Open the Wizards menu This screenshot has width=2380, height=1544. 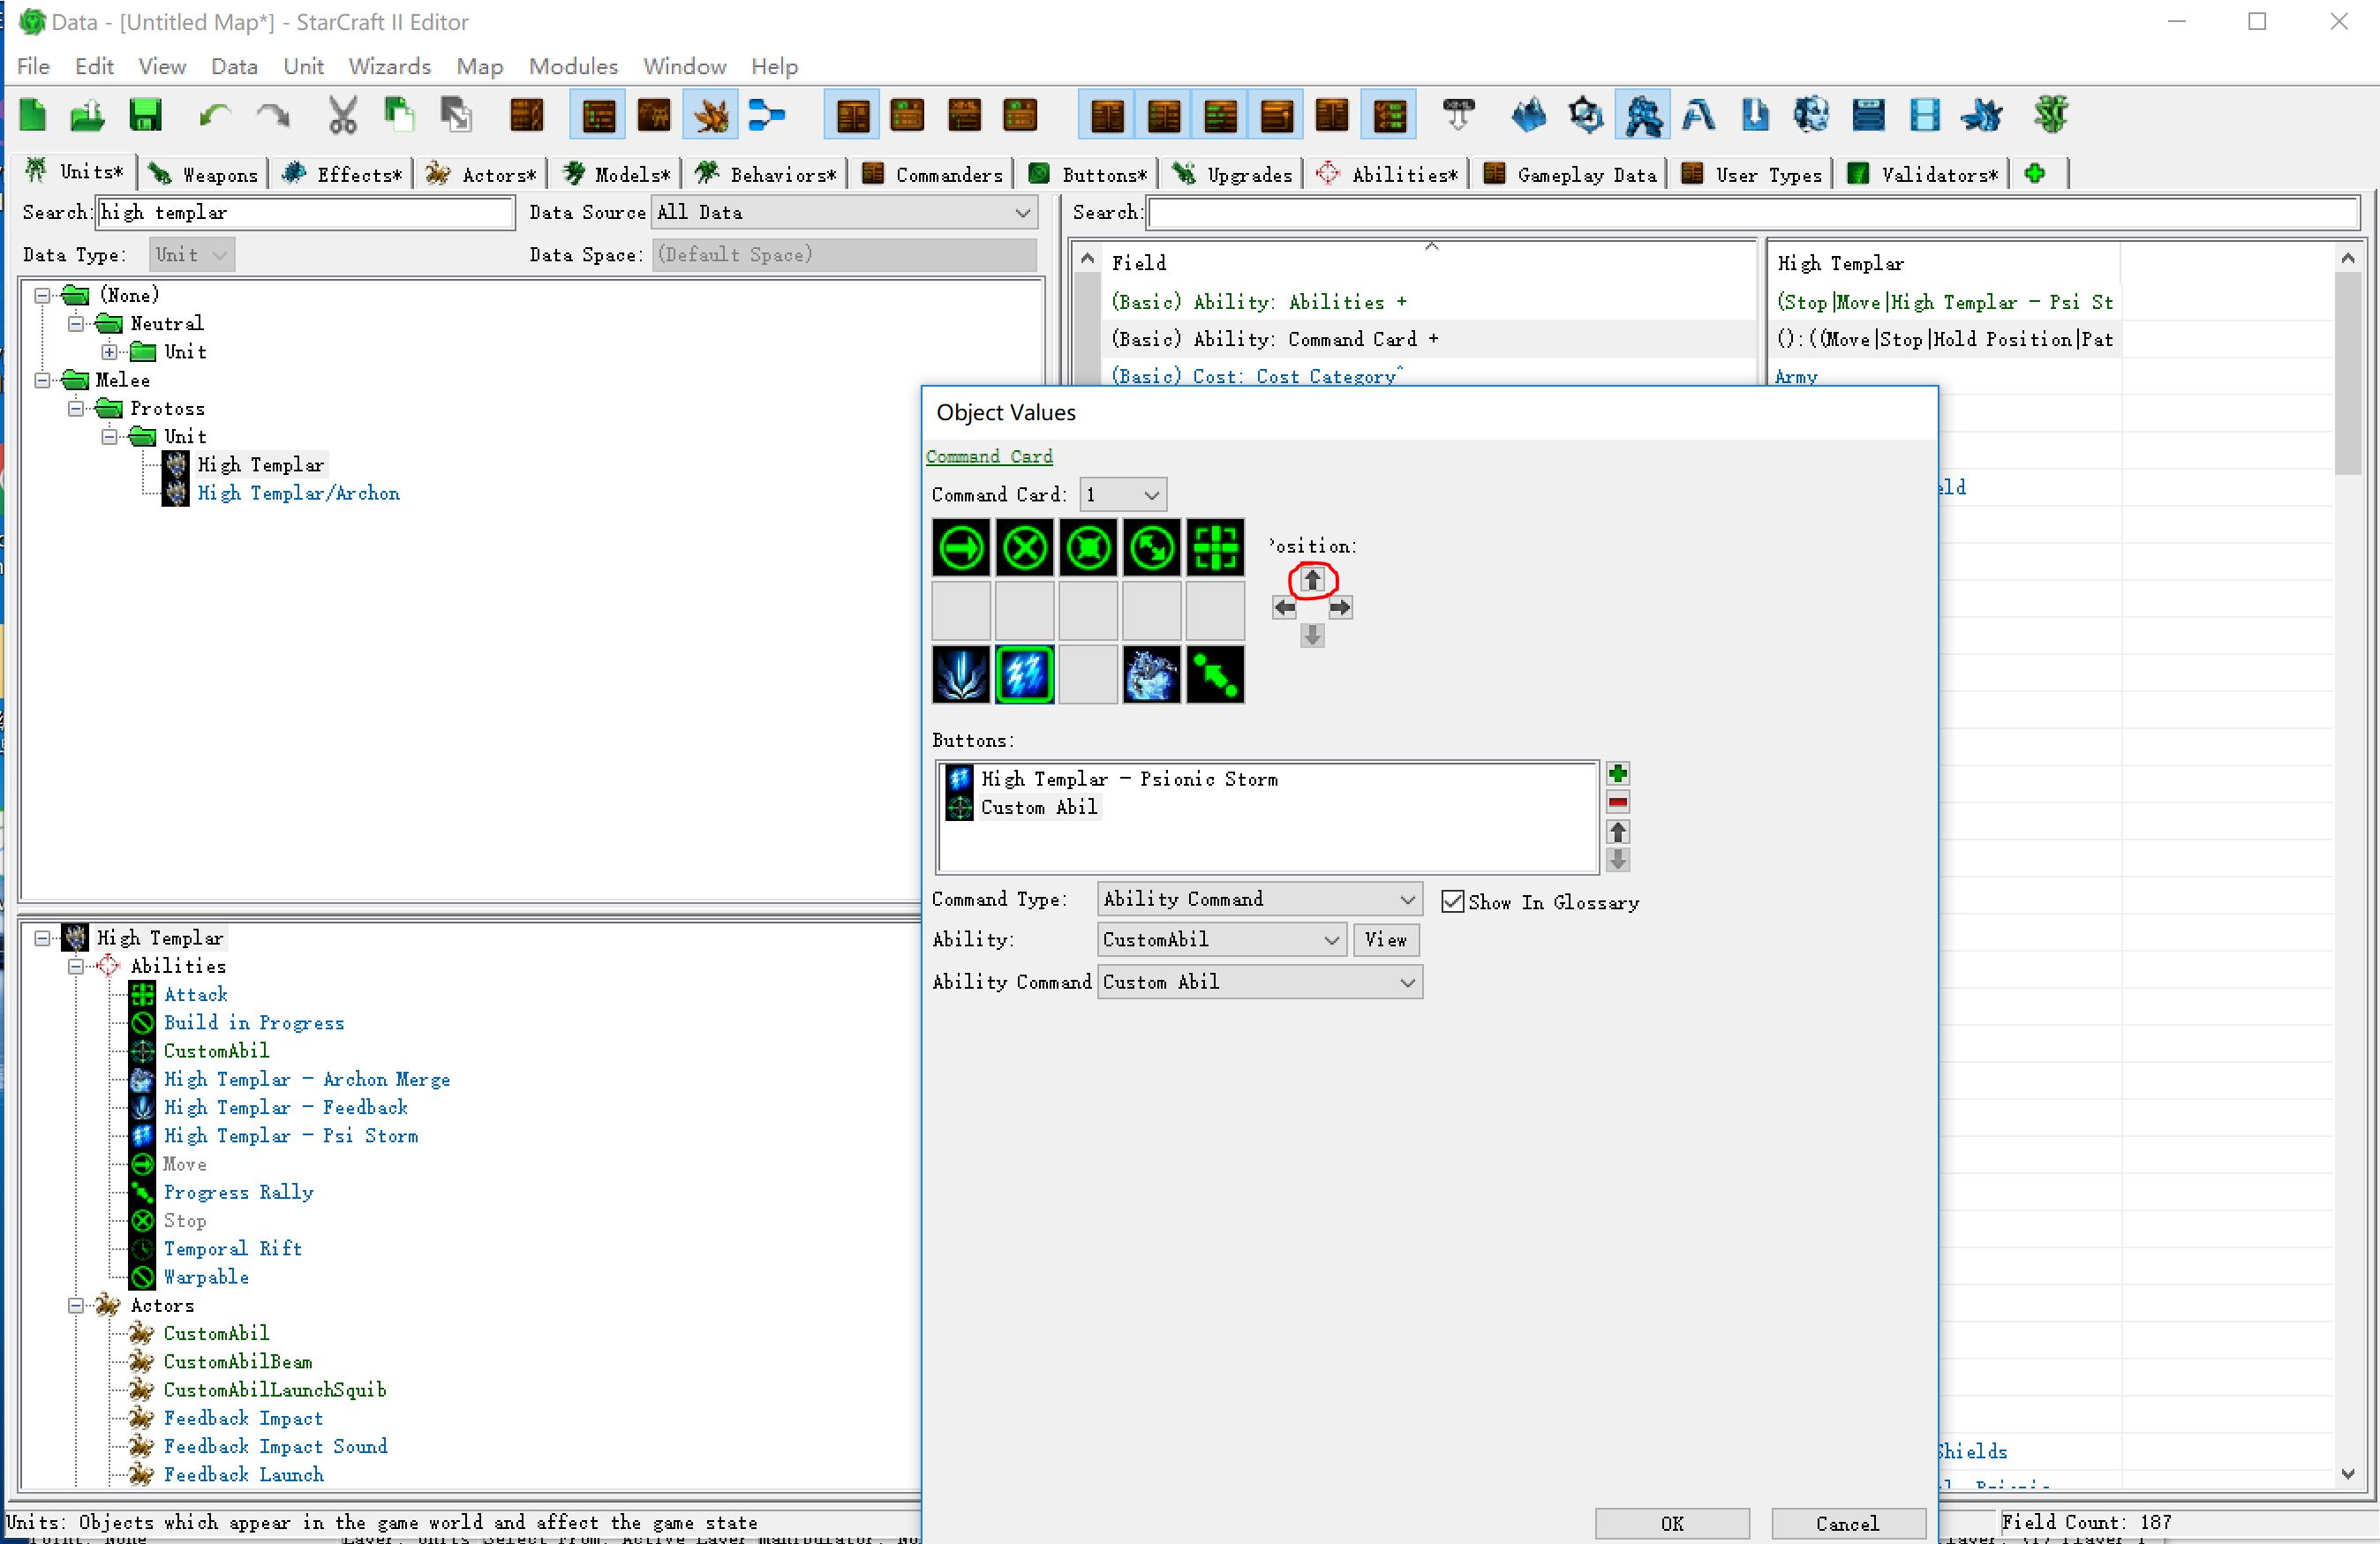389,66
